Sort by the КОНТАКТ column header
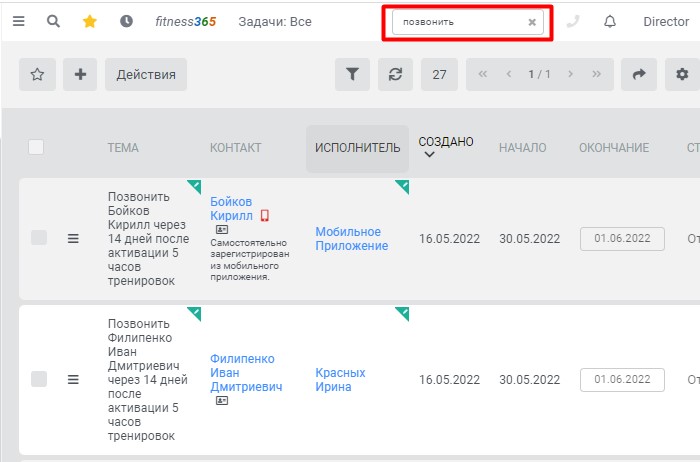This screenshot has width=700, height=462. (x=235, y=148)
